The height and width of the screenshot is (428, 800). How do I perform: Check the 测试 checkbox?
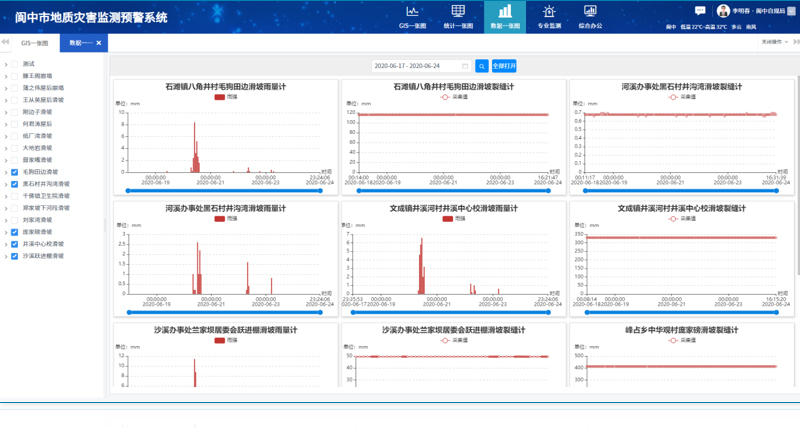click(14, 64)
